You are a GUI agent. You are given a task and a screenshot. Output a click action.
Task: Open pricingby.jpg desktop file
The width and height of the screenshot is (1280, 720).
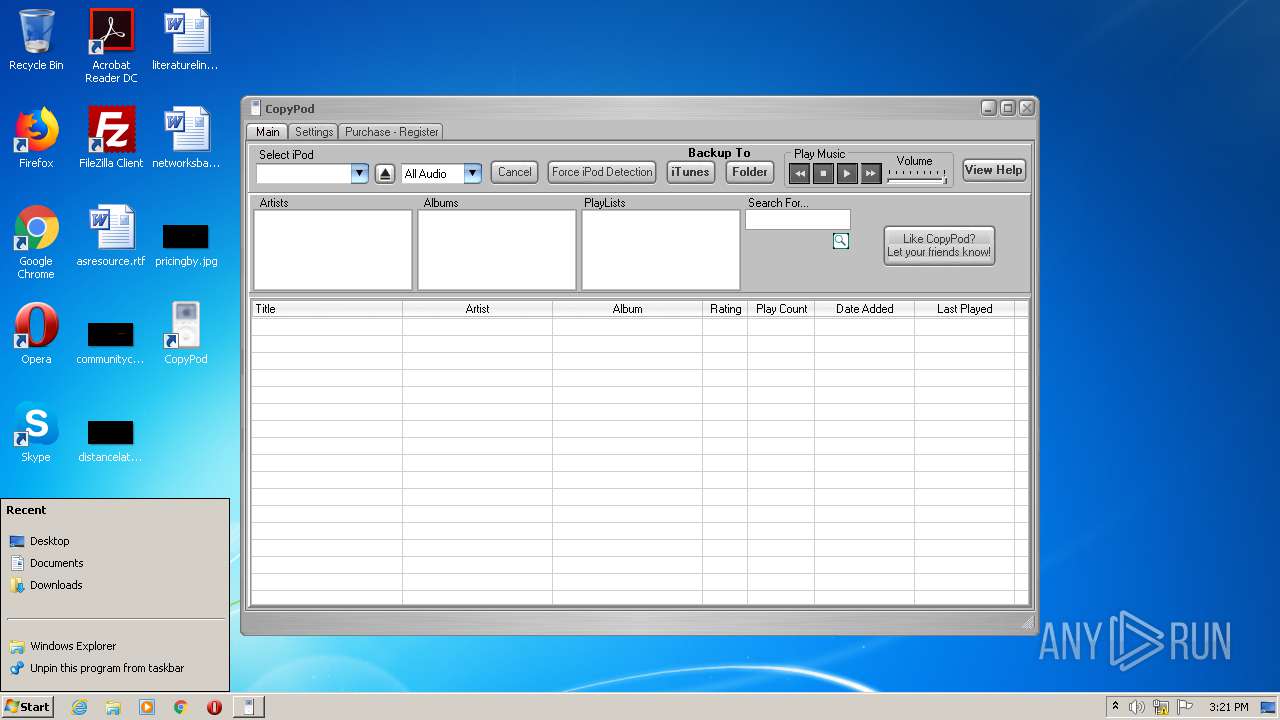[x=186, y=244]
